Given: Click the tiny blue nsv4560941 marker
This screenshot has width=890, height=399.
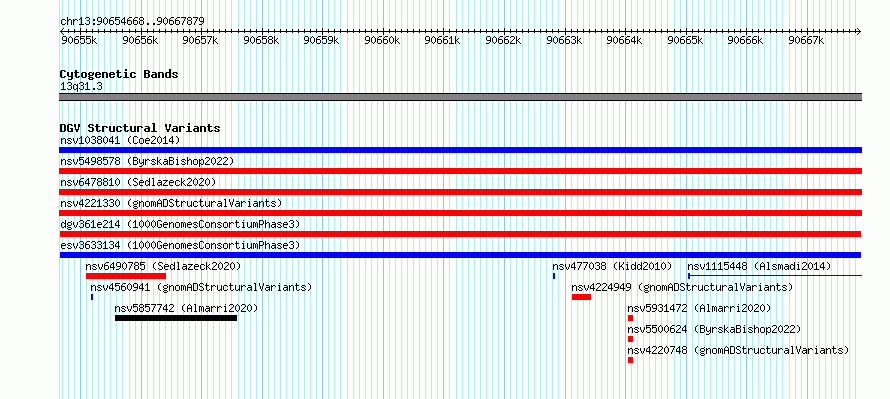Looking at the screenshot, I should [x=92, y=297].
